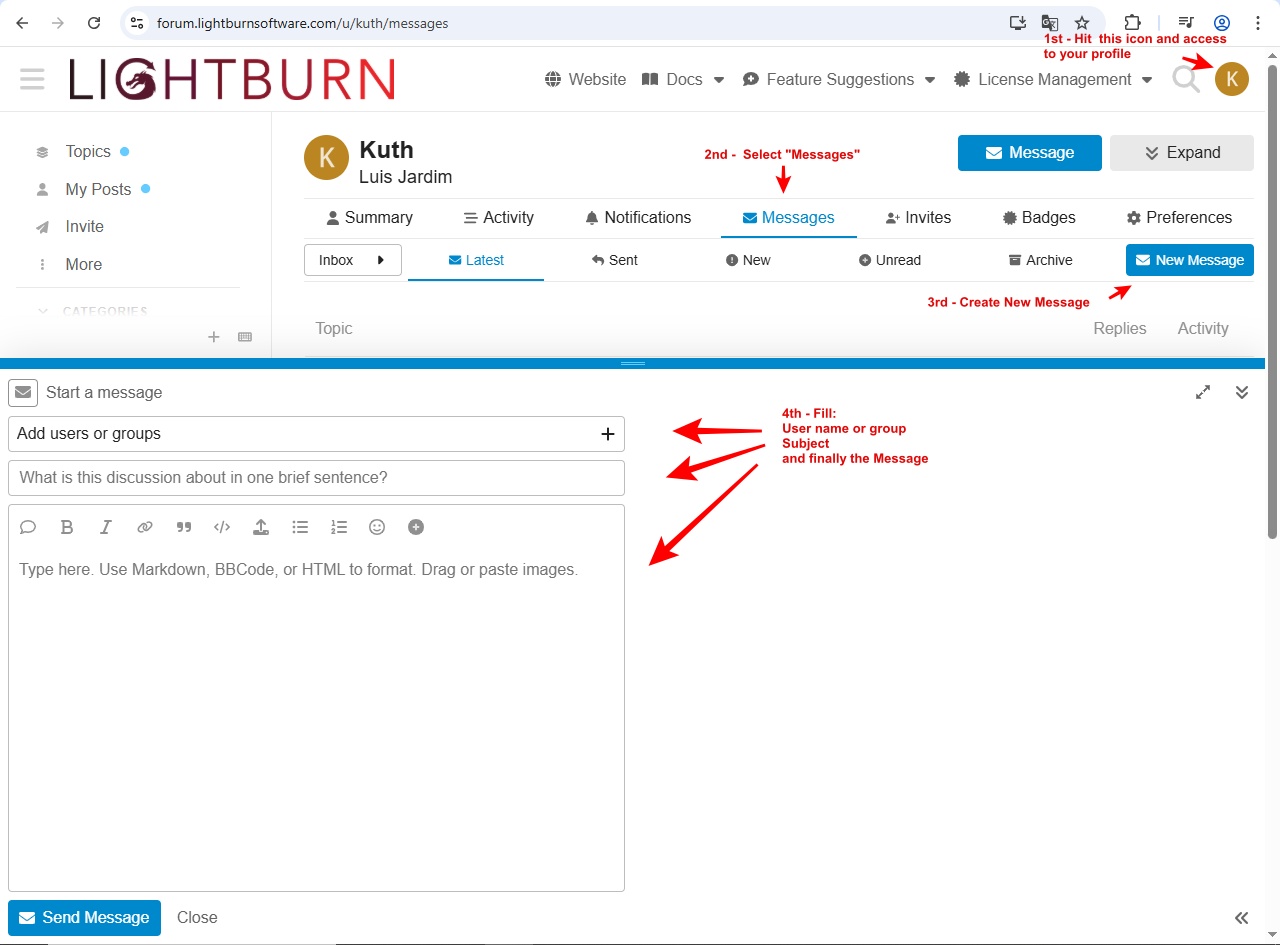Open the forum search magnifier
This screenshot has width=1280, height=945.
tap(1186, 79)
